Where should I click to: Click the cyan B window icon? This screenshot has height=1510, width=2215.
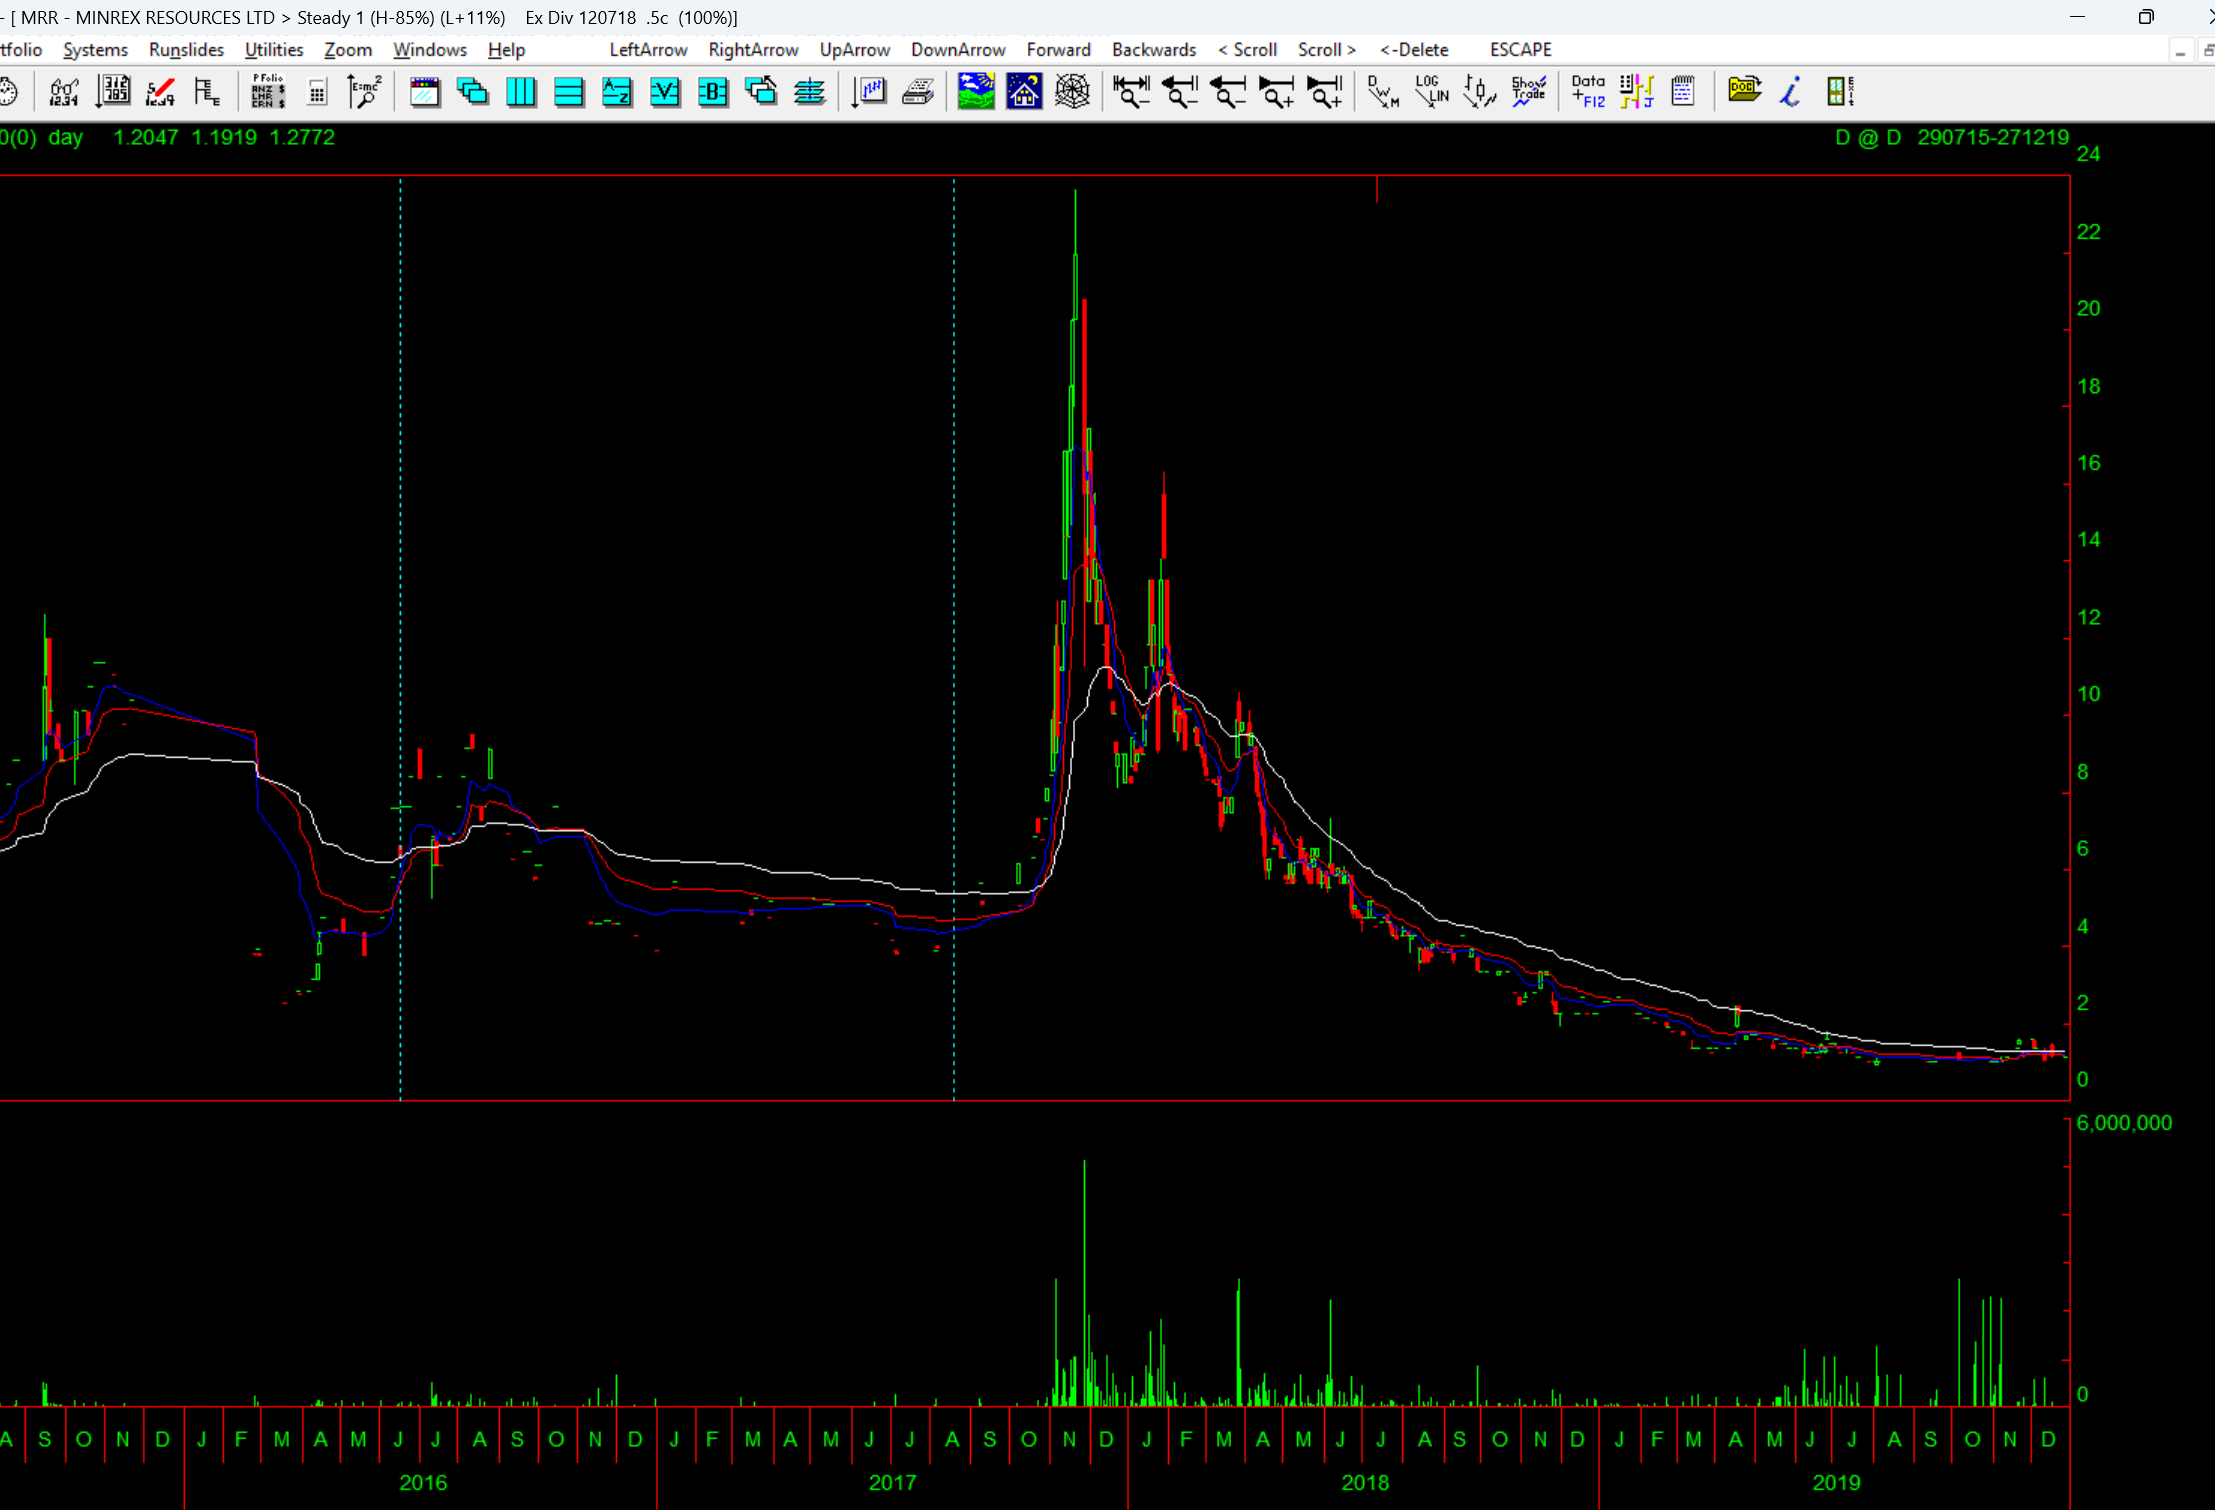713,92
